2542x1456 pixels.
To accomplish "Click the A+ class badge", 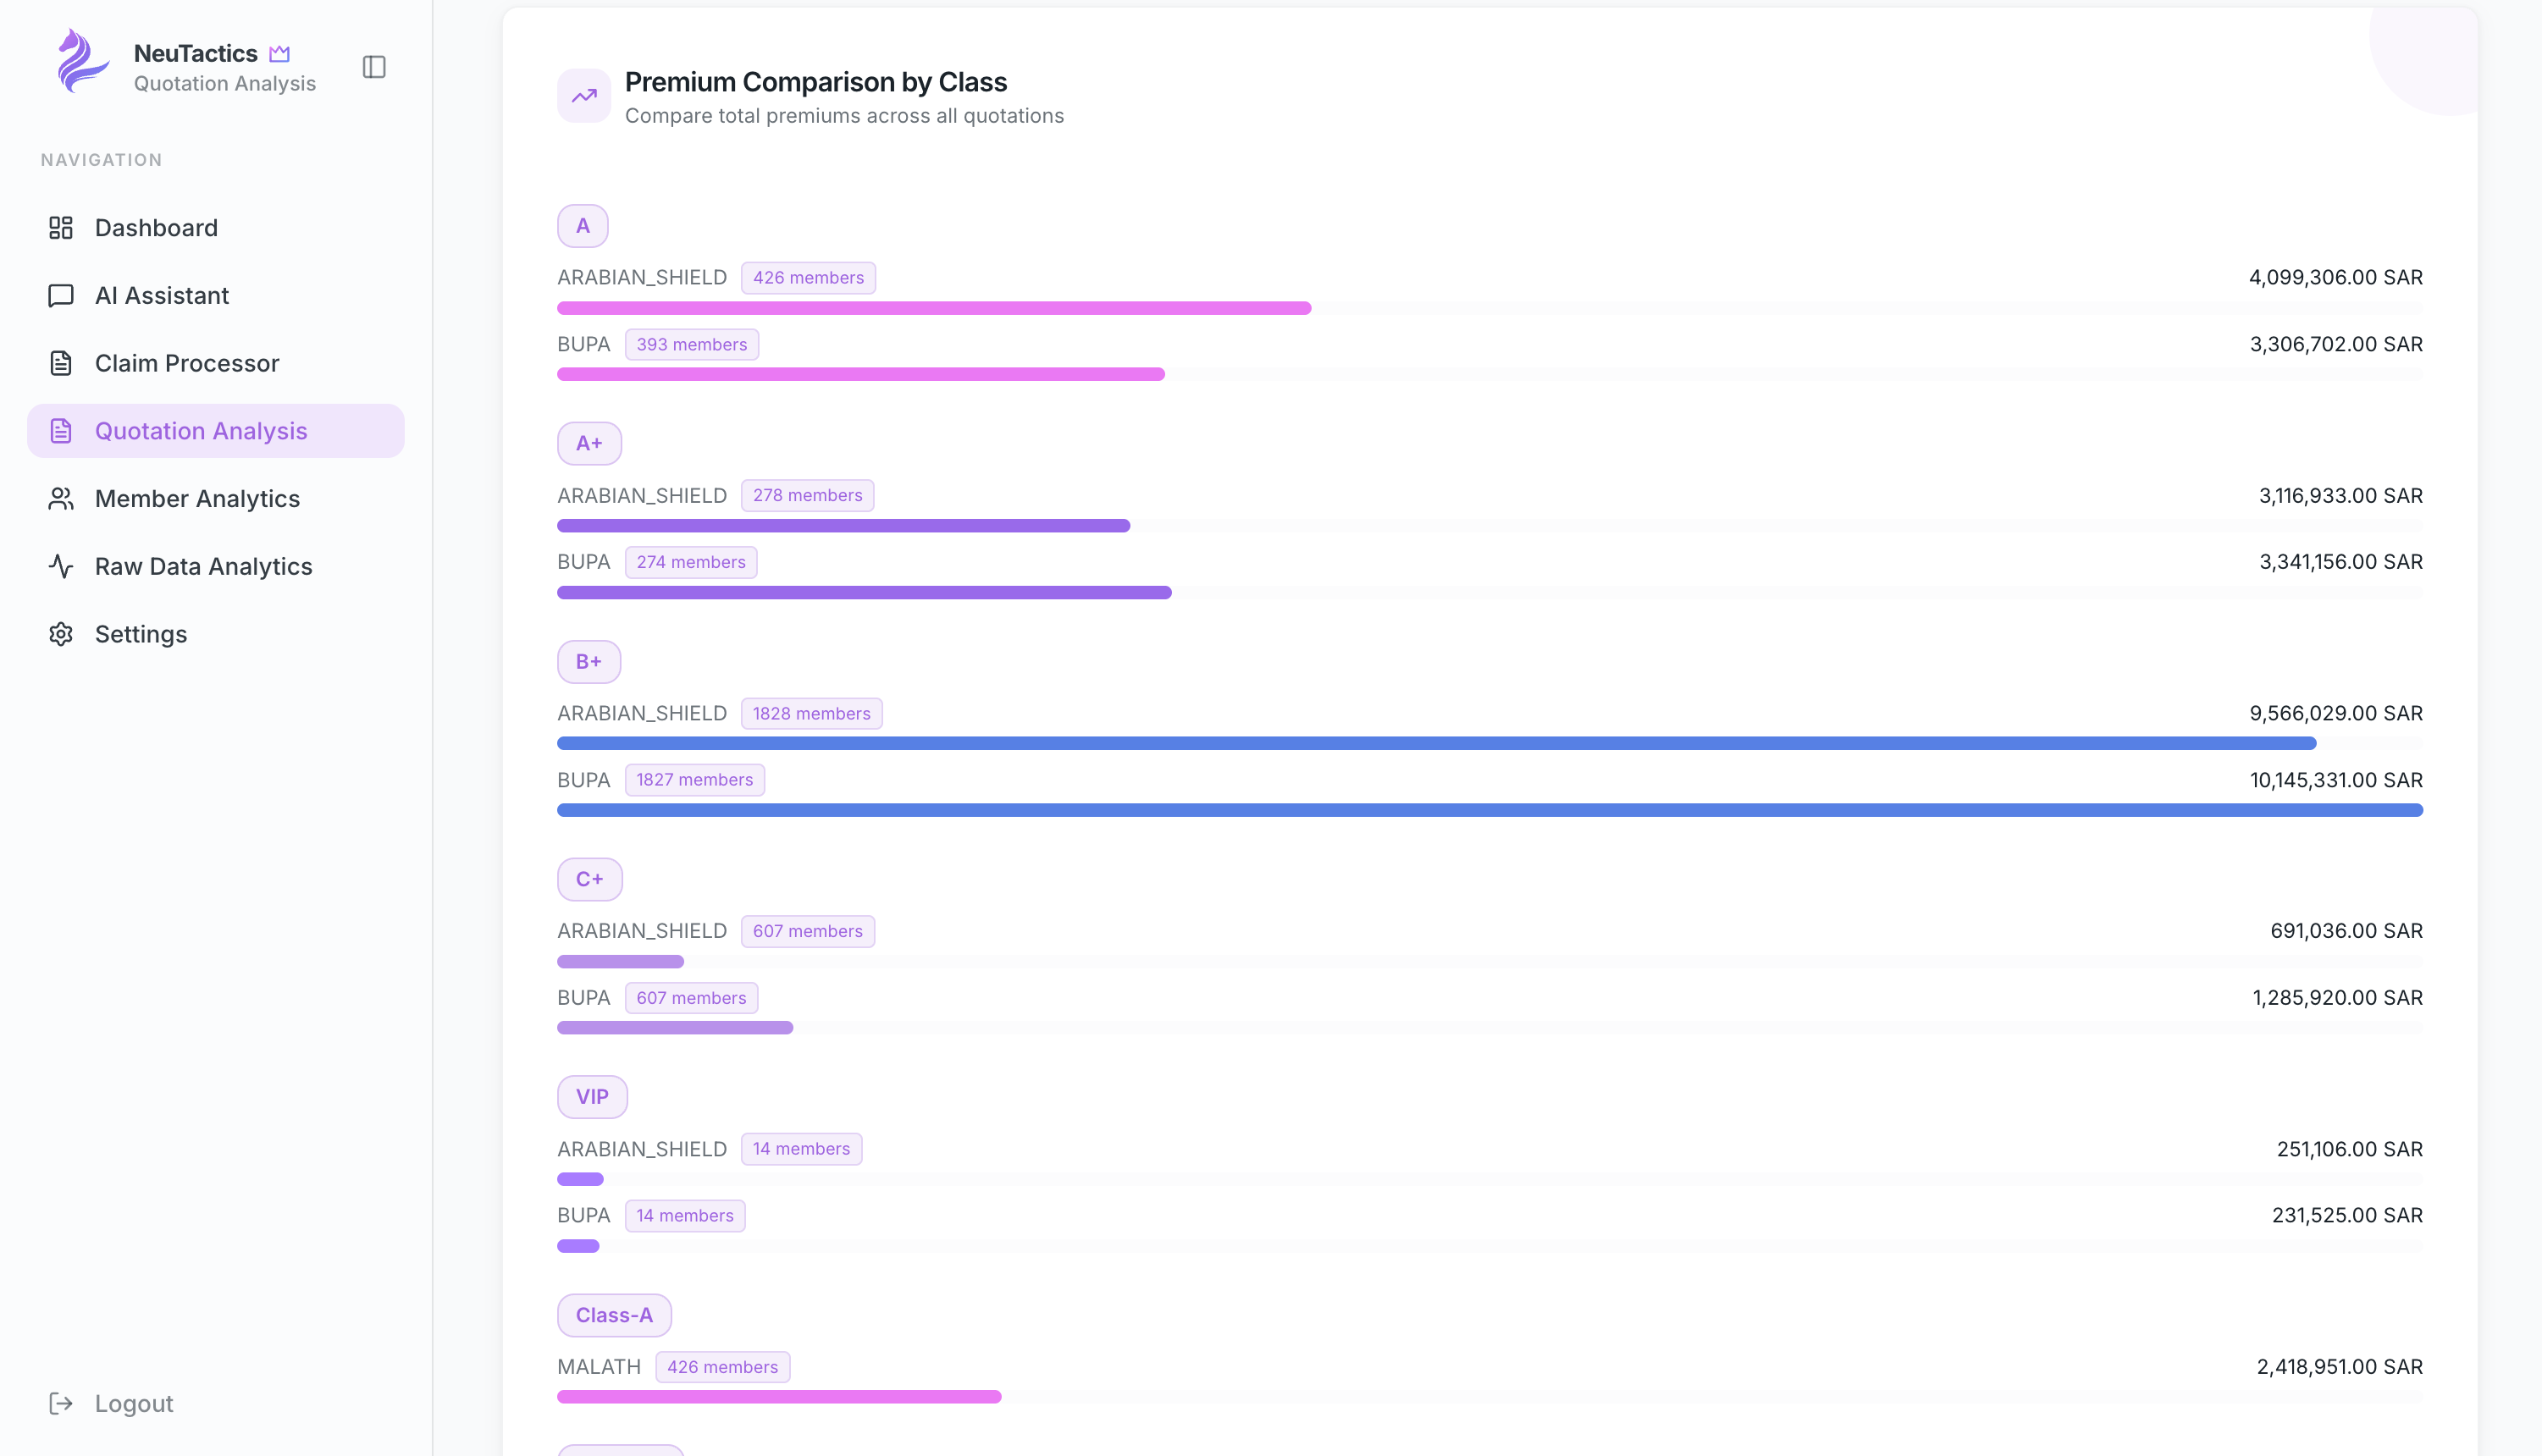I will [589, 444].
